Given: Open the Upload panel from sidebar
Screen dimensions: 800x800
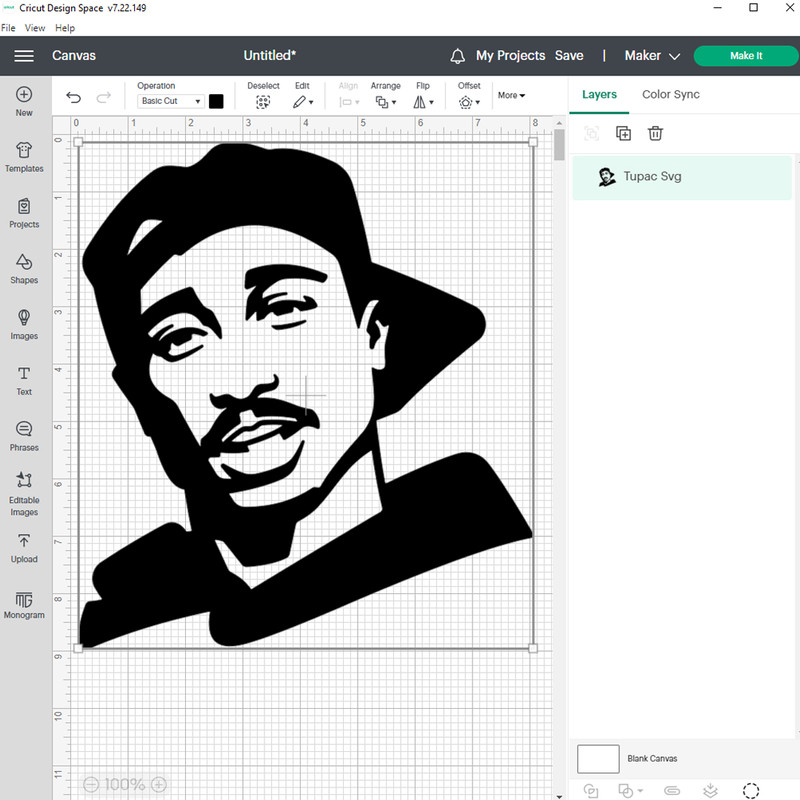Looking at the screenshot, I should [24, 547].
